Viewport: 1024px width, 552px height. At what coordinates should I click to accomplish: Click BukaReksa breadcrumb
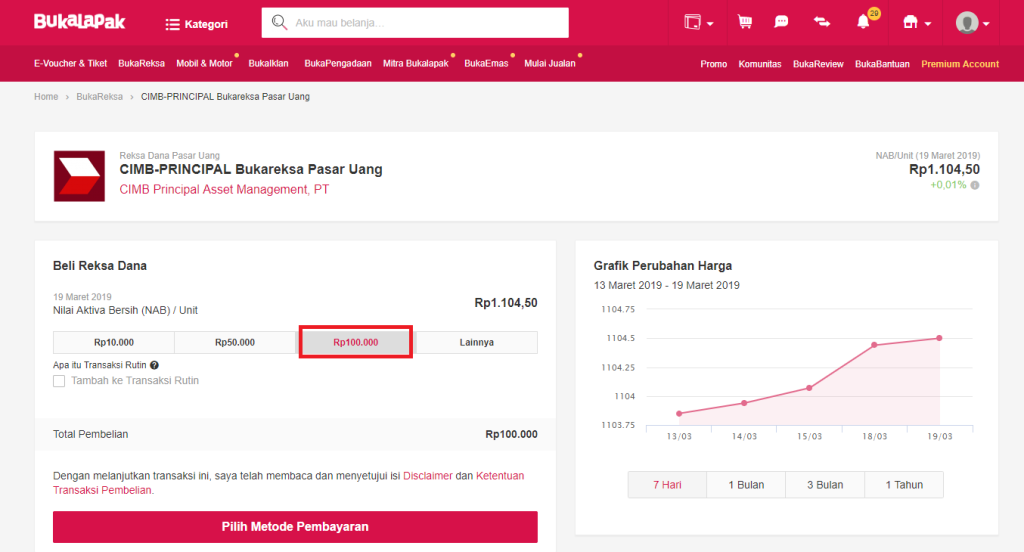99,97
